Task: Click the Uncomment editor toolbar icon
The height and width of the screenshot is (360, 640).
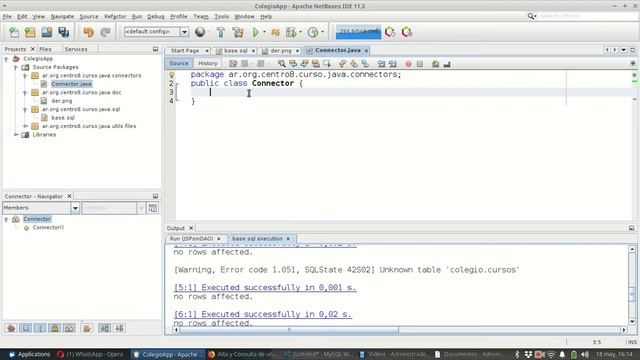Action: 447,64
